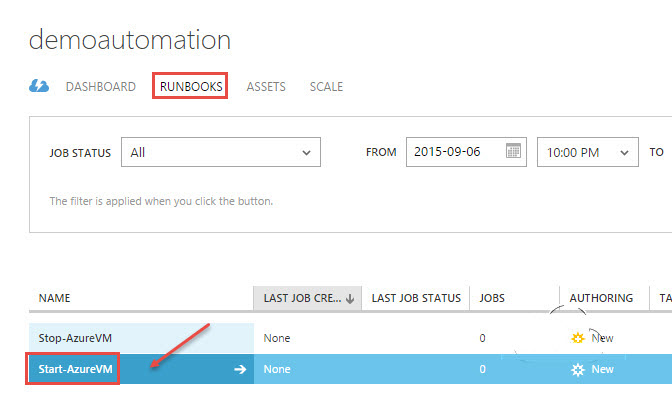Click the New status icon for Stop-AzureVM
The height and width of the screenshot is (403, 672).
point(578,338)
